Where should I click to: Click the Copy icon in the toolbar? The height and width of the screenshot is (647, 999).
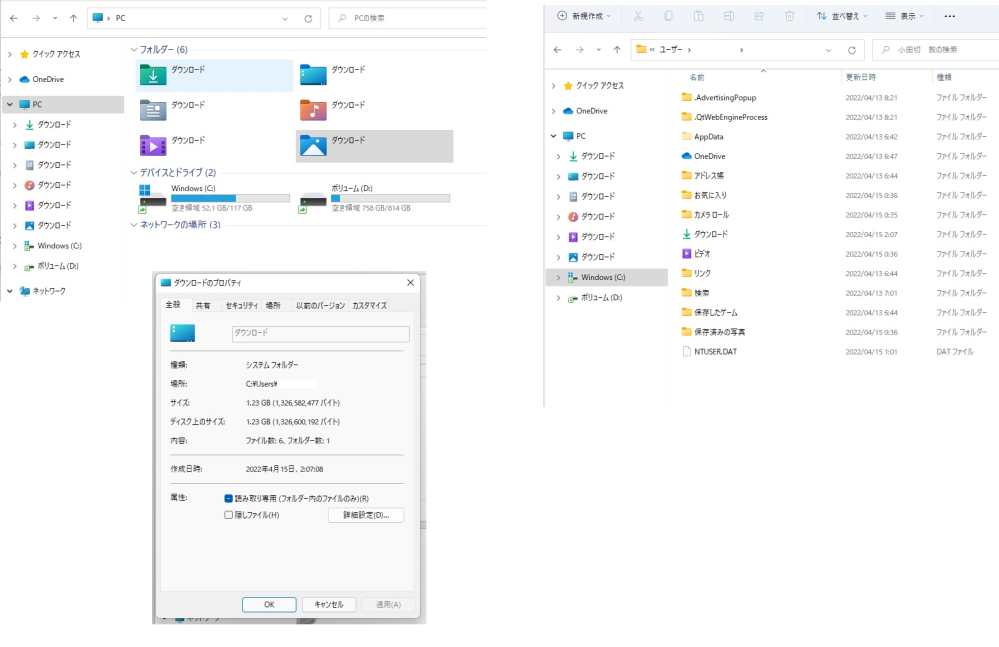pos(668,16)
